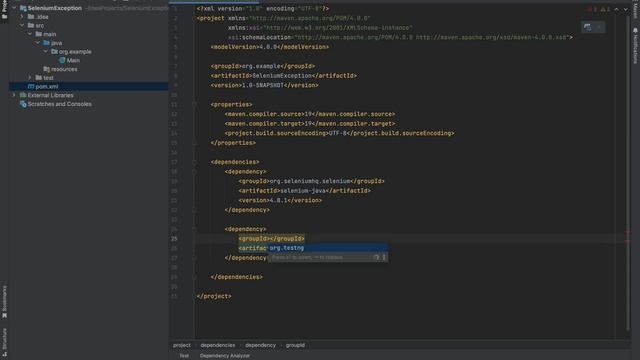Select the resources folder
Image resolution: width=640 pixels, height=360 pixels.
click(64, 69)
